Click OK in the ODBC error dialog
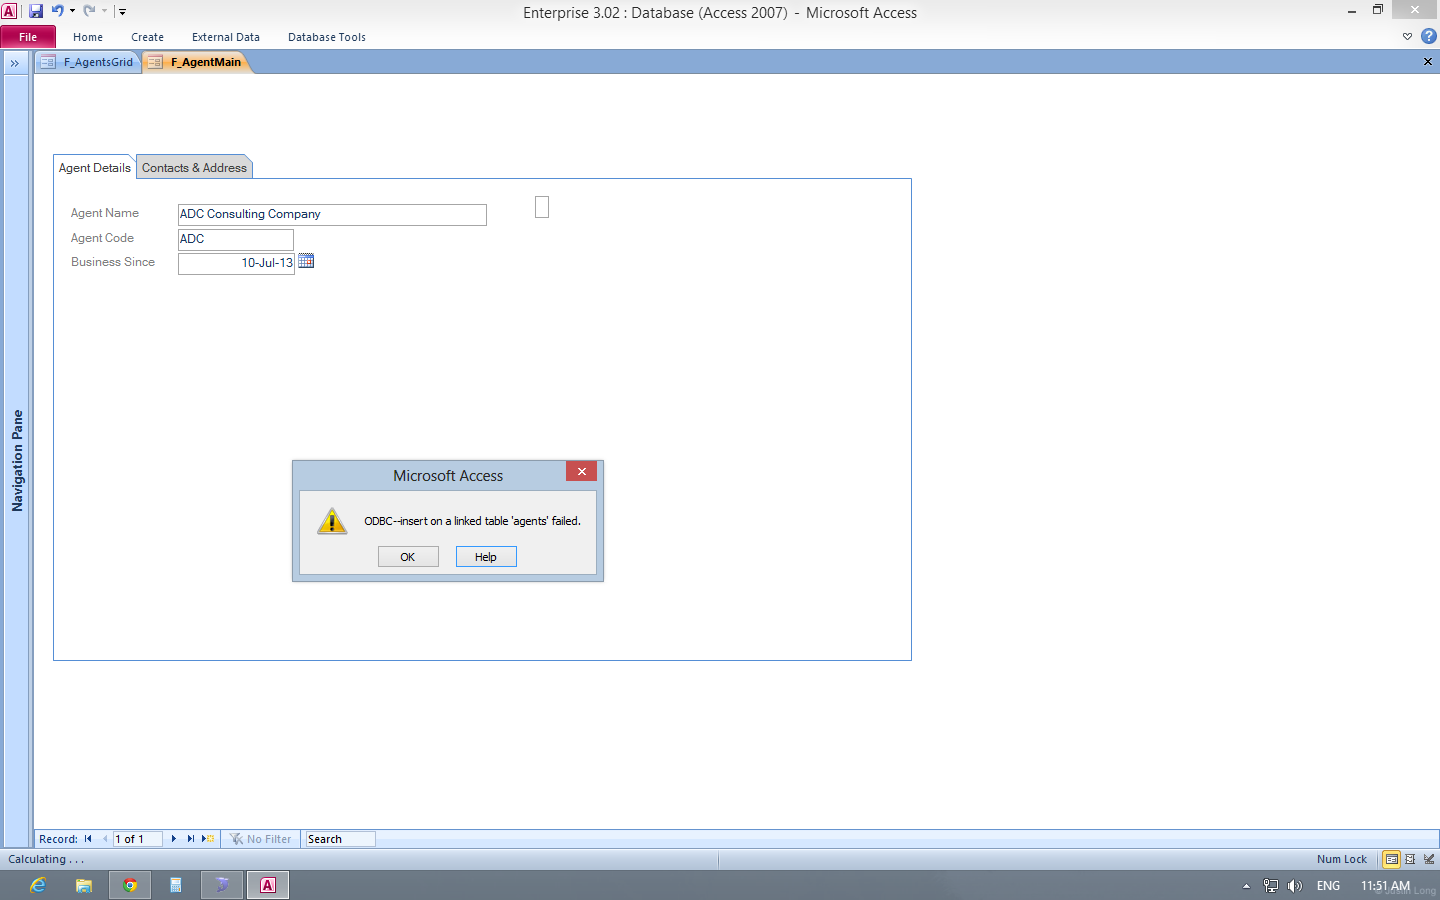 pyautogui.click(x=408, y=557)
